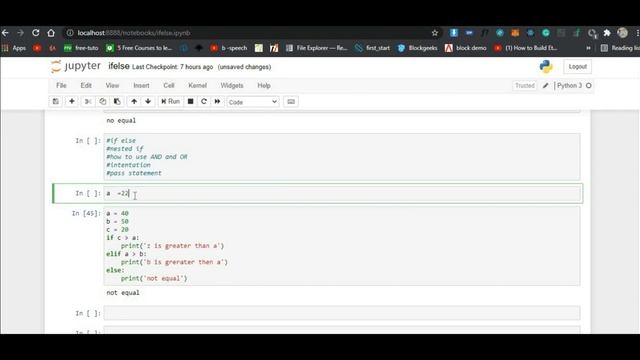This screenshot has width=640, height=360.
Task: Click the 'not equal' output text
Action: click(x=123, y=293)
